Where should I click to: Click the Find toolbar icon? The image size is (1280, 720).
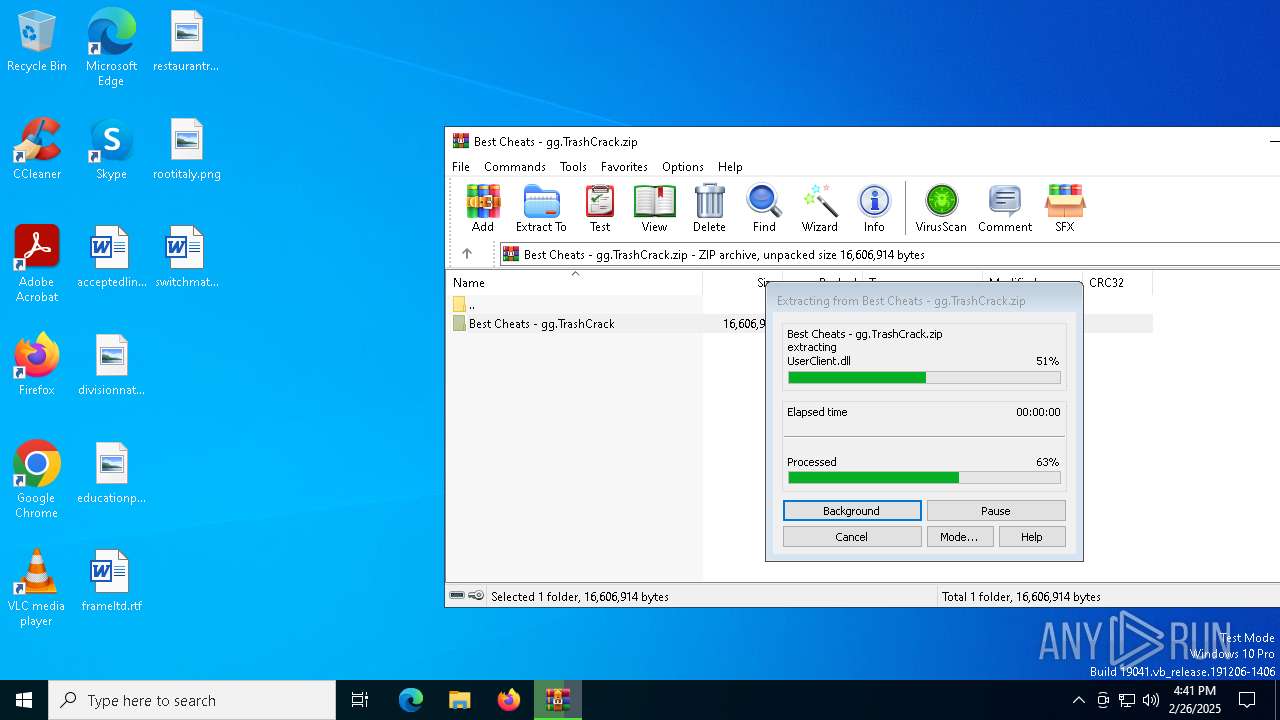coord(764,208)
